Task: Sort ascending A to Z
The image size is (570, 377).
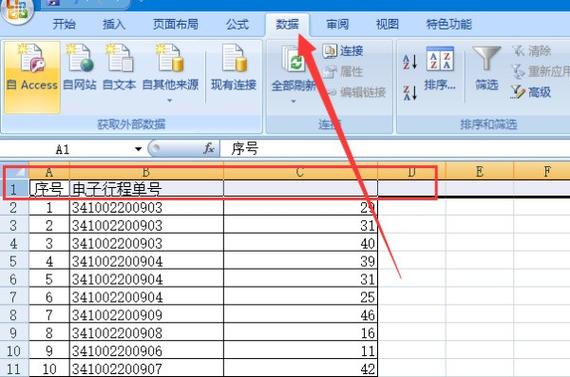Action: coord(410,62)
